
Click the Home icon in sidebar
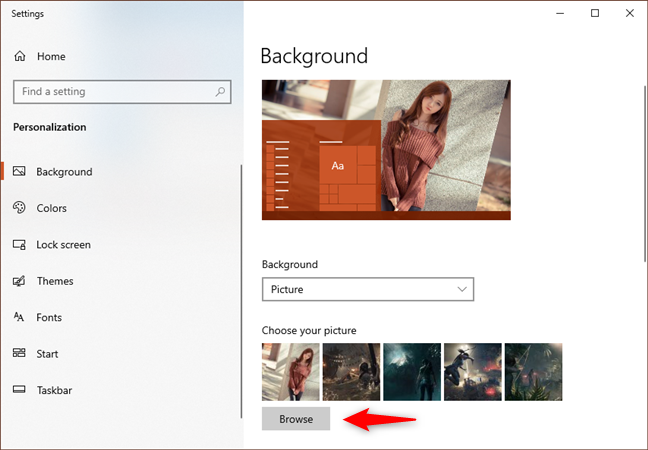pyautogui.click(x=19, y=57)
